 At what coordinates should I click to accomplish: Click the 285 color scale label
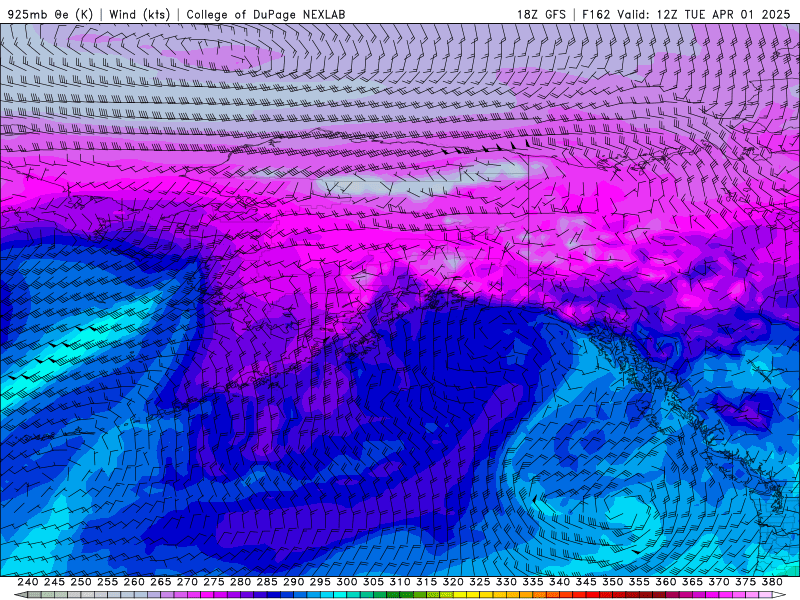coord(267,582)
